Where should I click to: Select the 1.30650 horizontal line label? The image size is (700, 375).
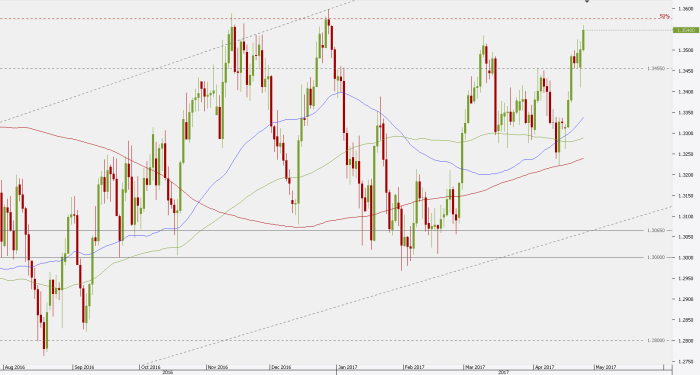pyautogui.click(x=656, y=230)
